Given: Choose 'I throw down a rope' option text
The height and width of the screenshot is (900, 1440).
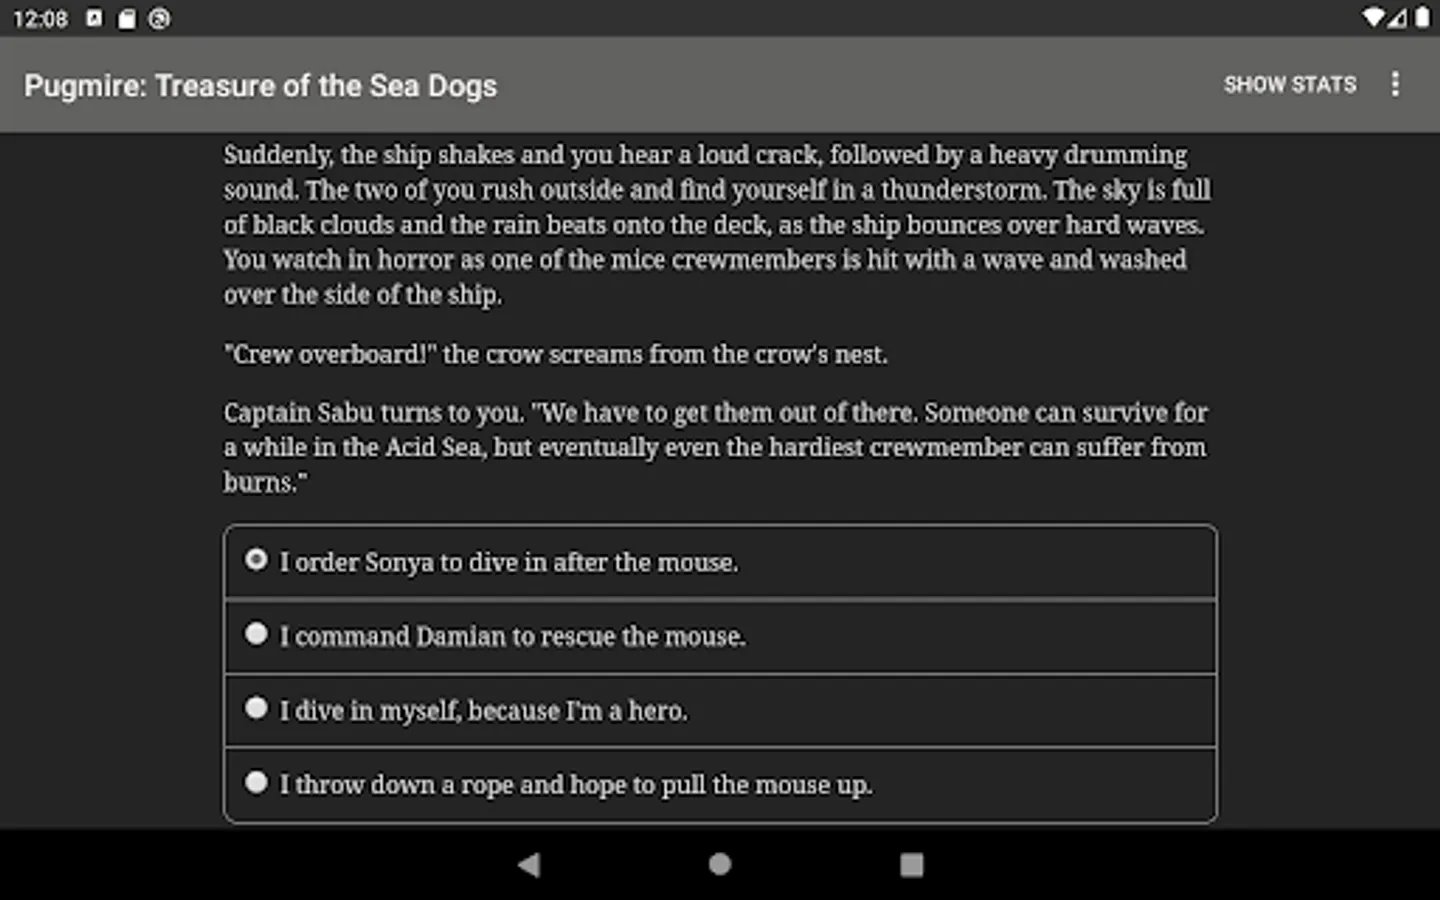Looking at the screenshot, I should click(x=575, y=785).
